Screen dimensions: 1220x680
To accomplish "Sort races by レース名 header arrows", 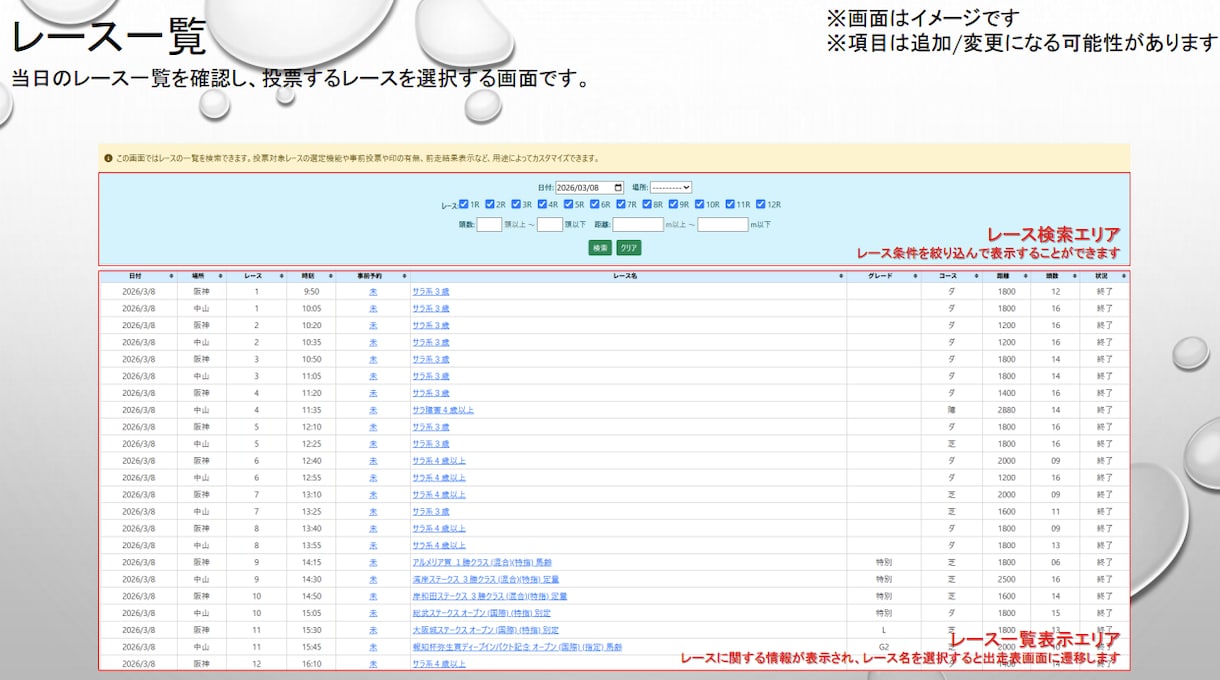I will (x=841, y=275).
